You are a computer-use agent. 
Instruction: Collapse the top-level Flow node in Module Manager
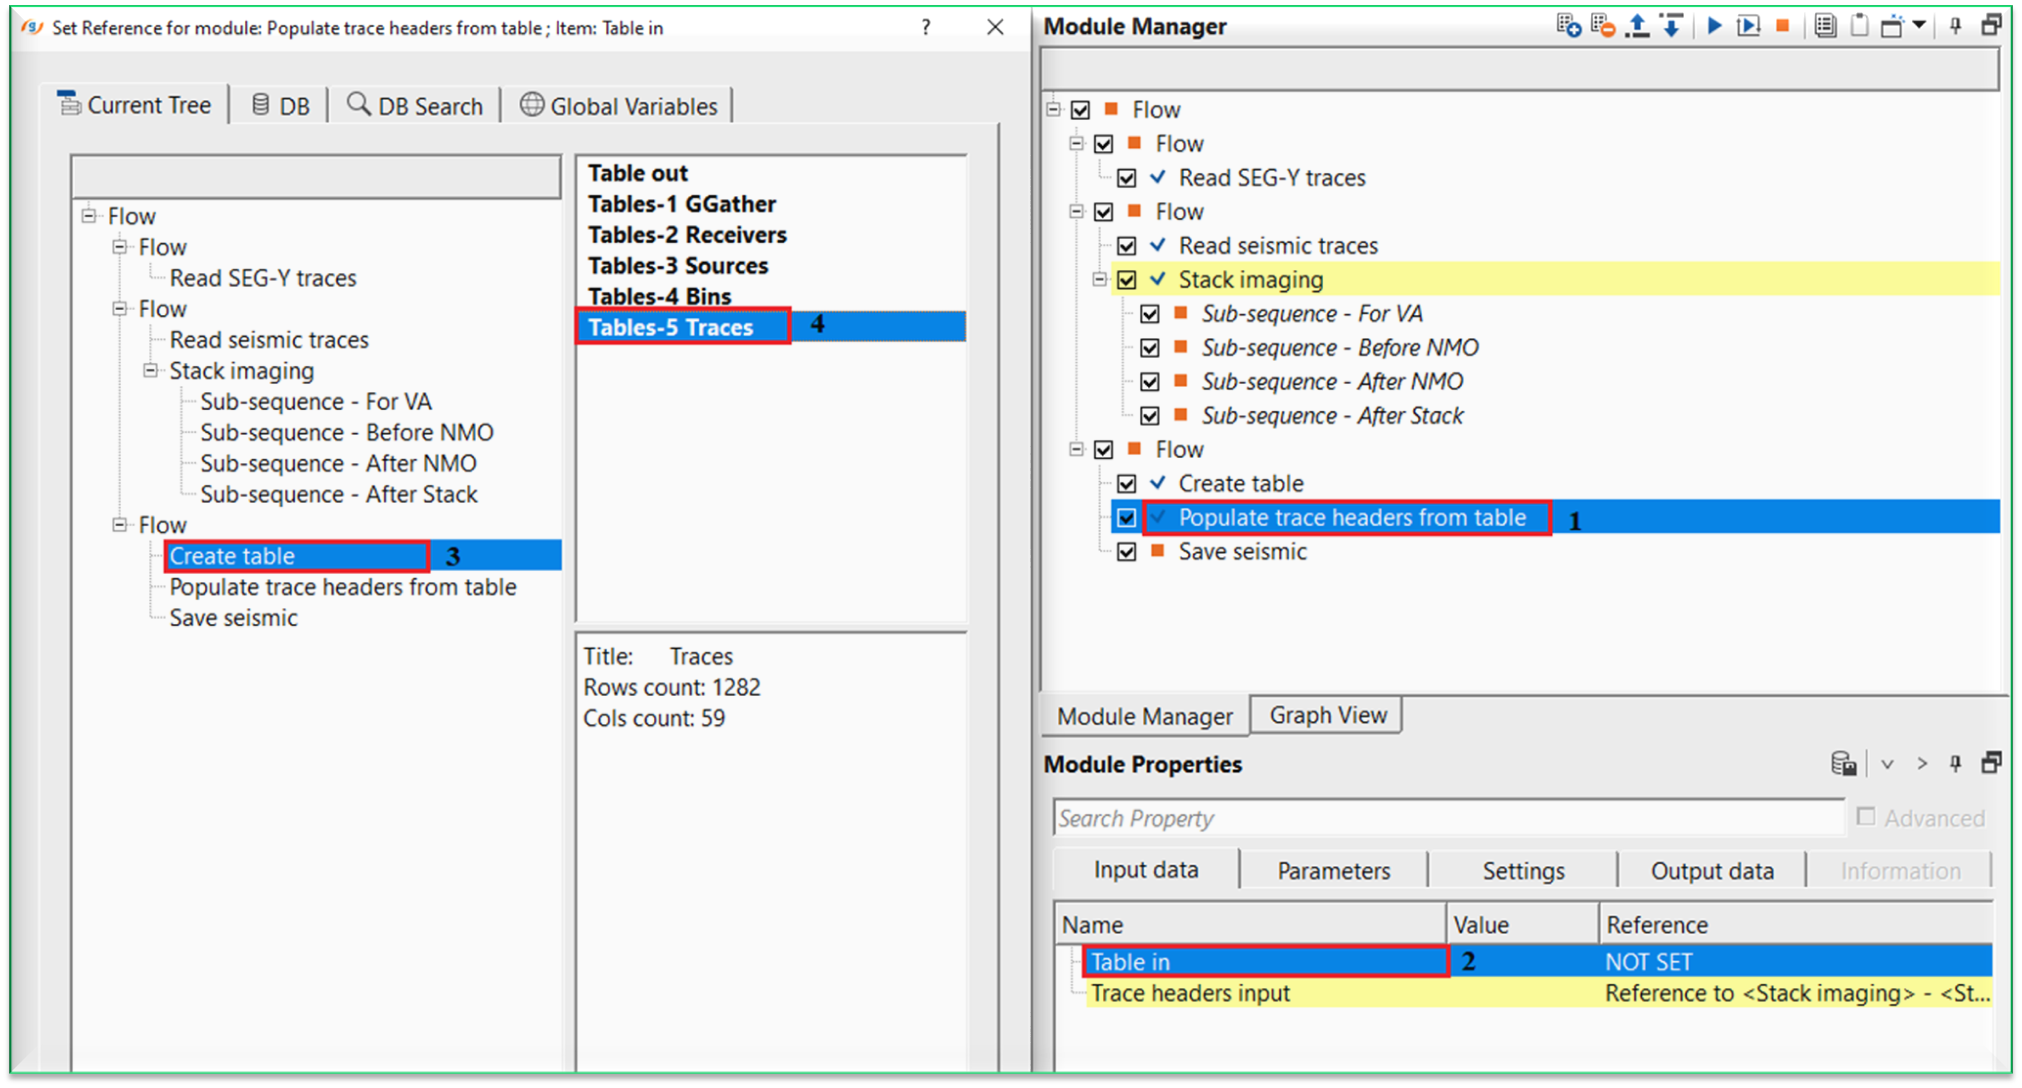pyautogui.click(x=1055, y=109)
